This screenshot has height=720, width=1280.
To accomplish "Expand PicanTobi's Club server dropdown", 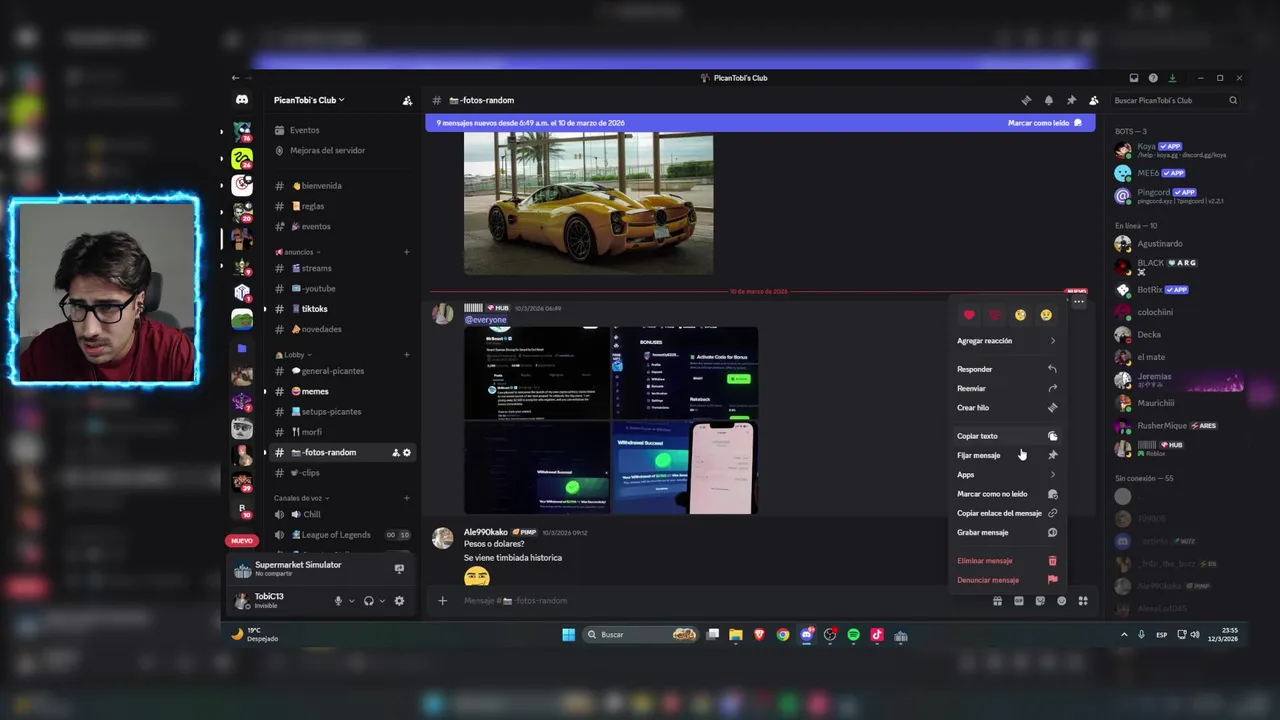I will click(x=309, y=100).
